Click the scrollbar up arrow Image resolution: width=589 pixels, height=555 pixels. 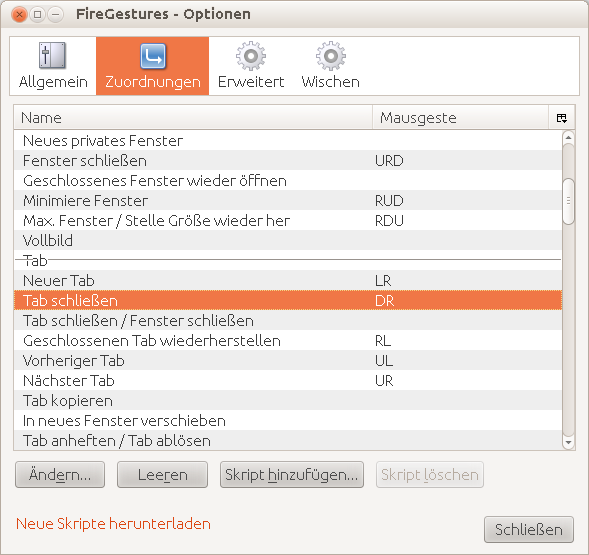coord(568,137)
